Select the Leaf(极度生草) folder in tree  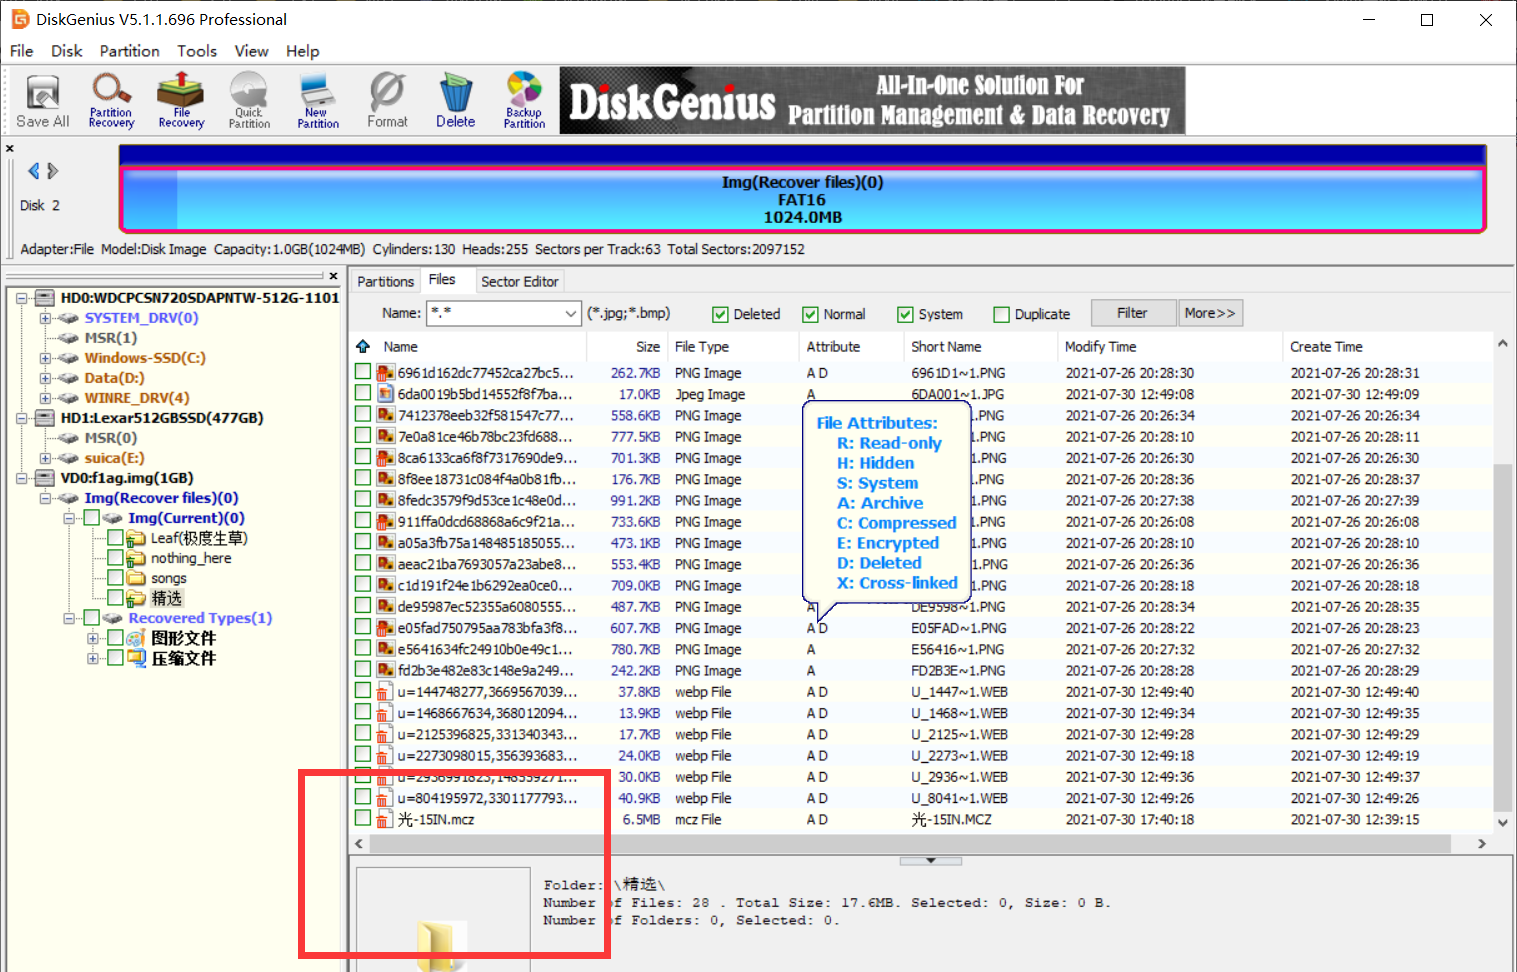point(198,538)
